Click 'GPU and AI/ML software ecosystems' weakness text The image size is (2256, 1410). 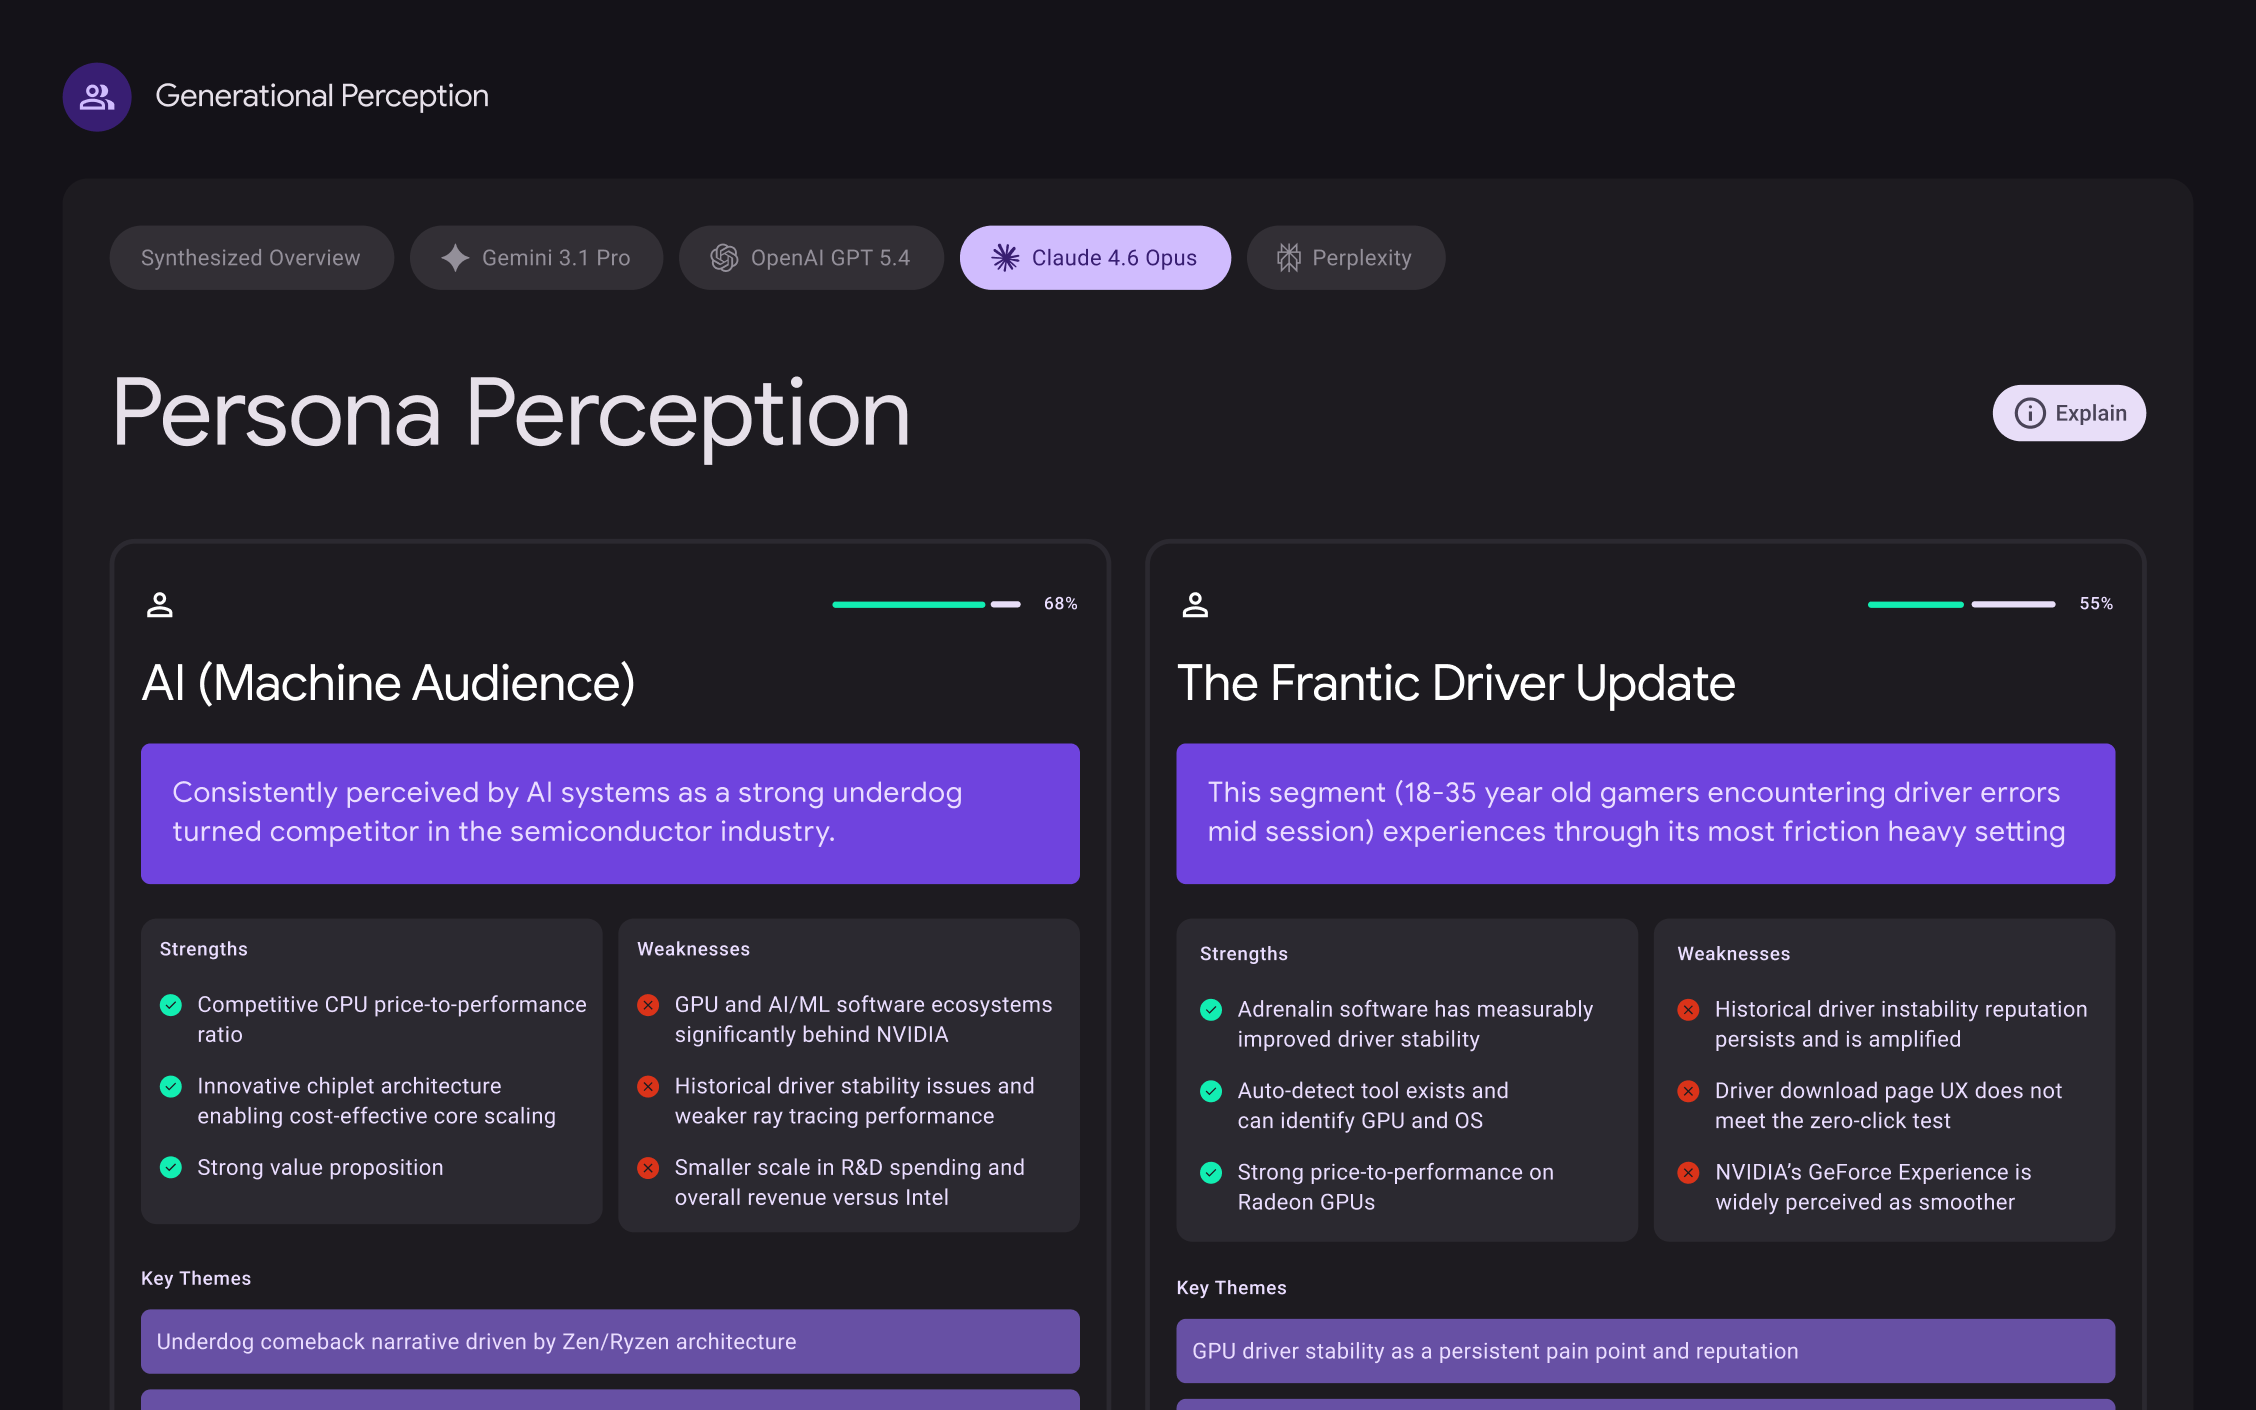point(863,1019)
